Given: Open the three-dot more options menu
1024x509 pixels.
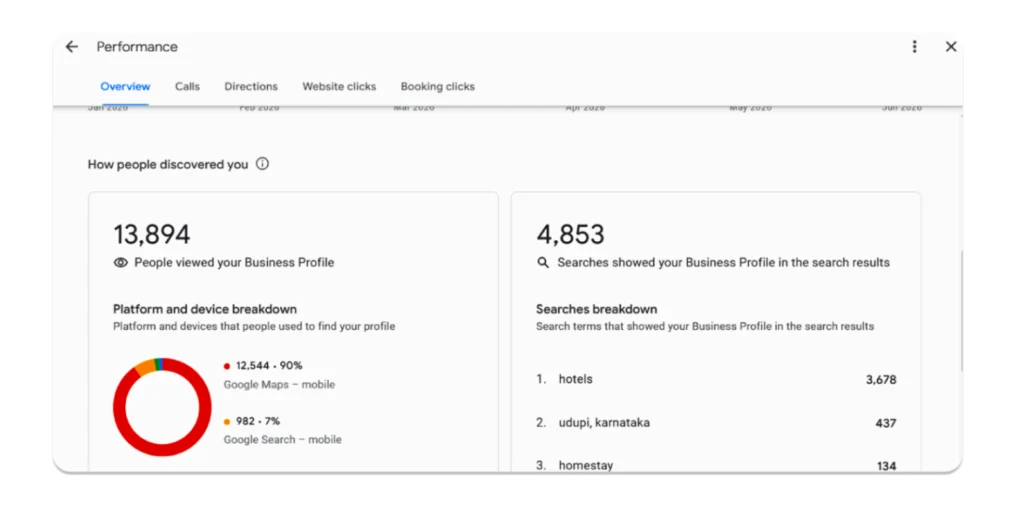Looking at the screenshot, I should [914, 46].
